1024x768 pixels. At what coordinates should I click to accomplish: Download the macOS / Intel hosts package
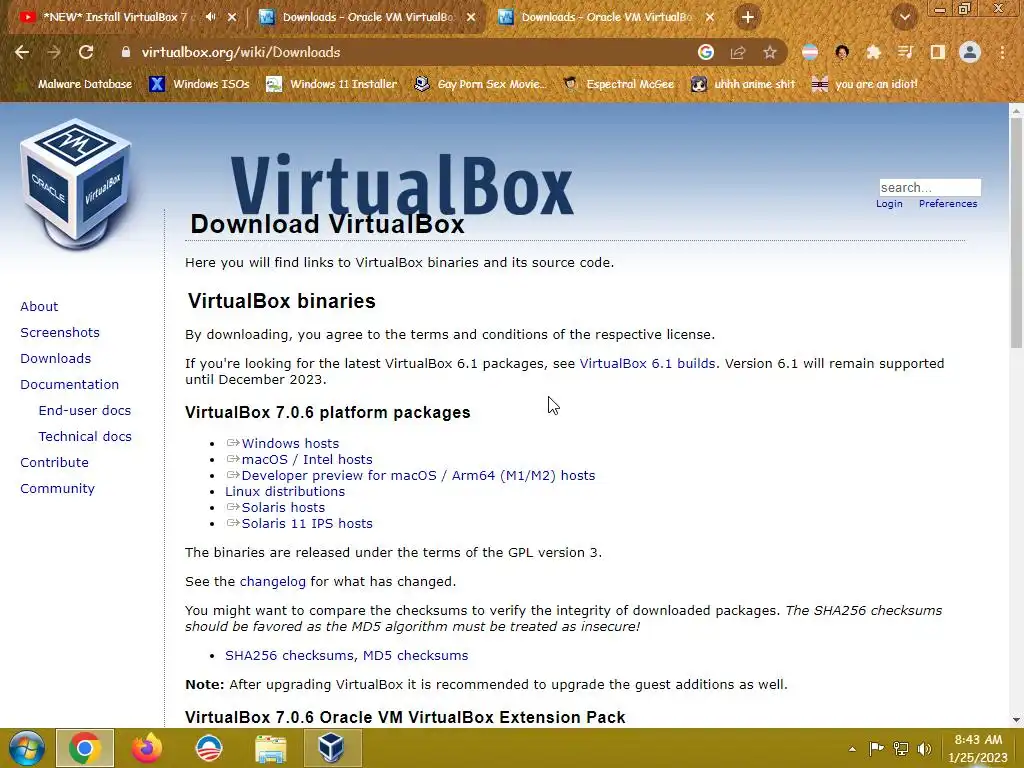307,459
